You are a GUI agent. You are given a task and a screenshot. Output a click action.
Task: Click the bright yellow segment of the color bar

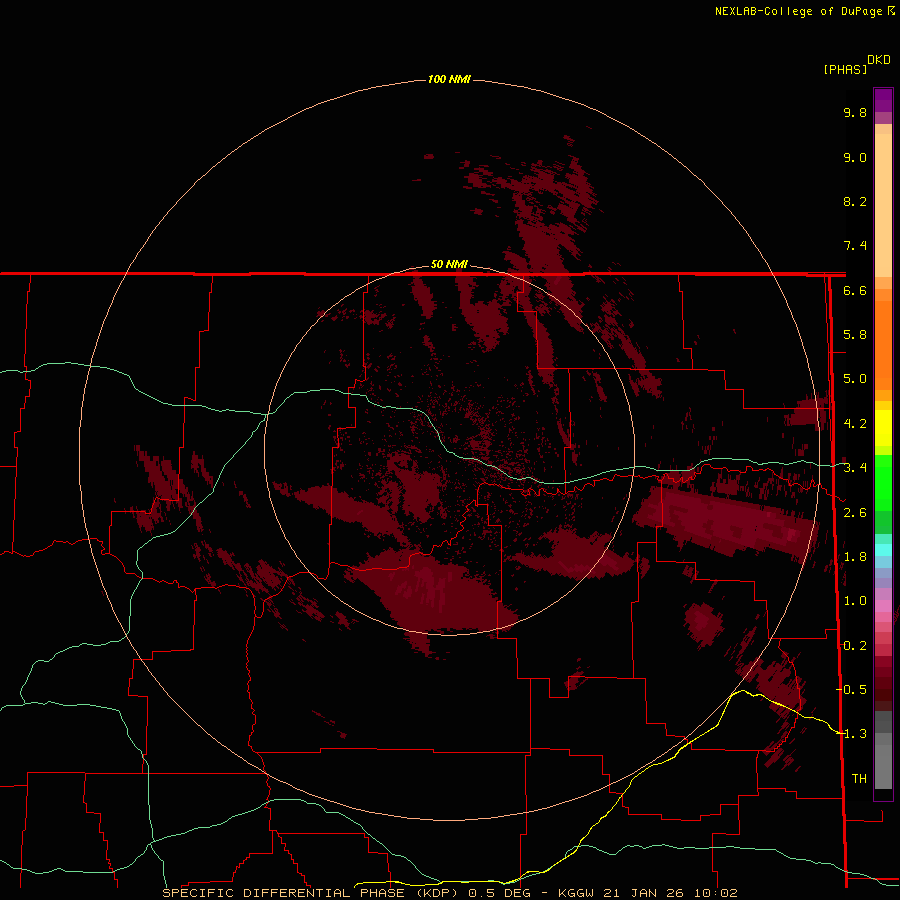click(x=883, y=428)
